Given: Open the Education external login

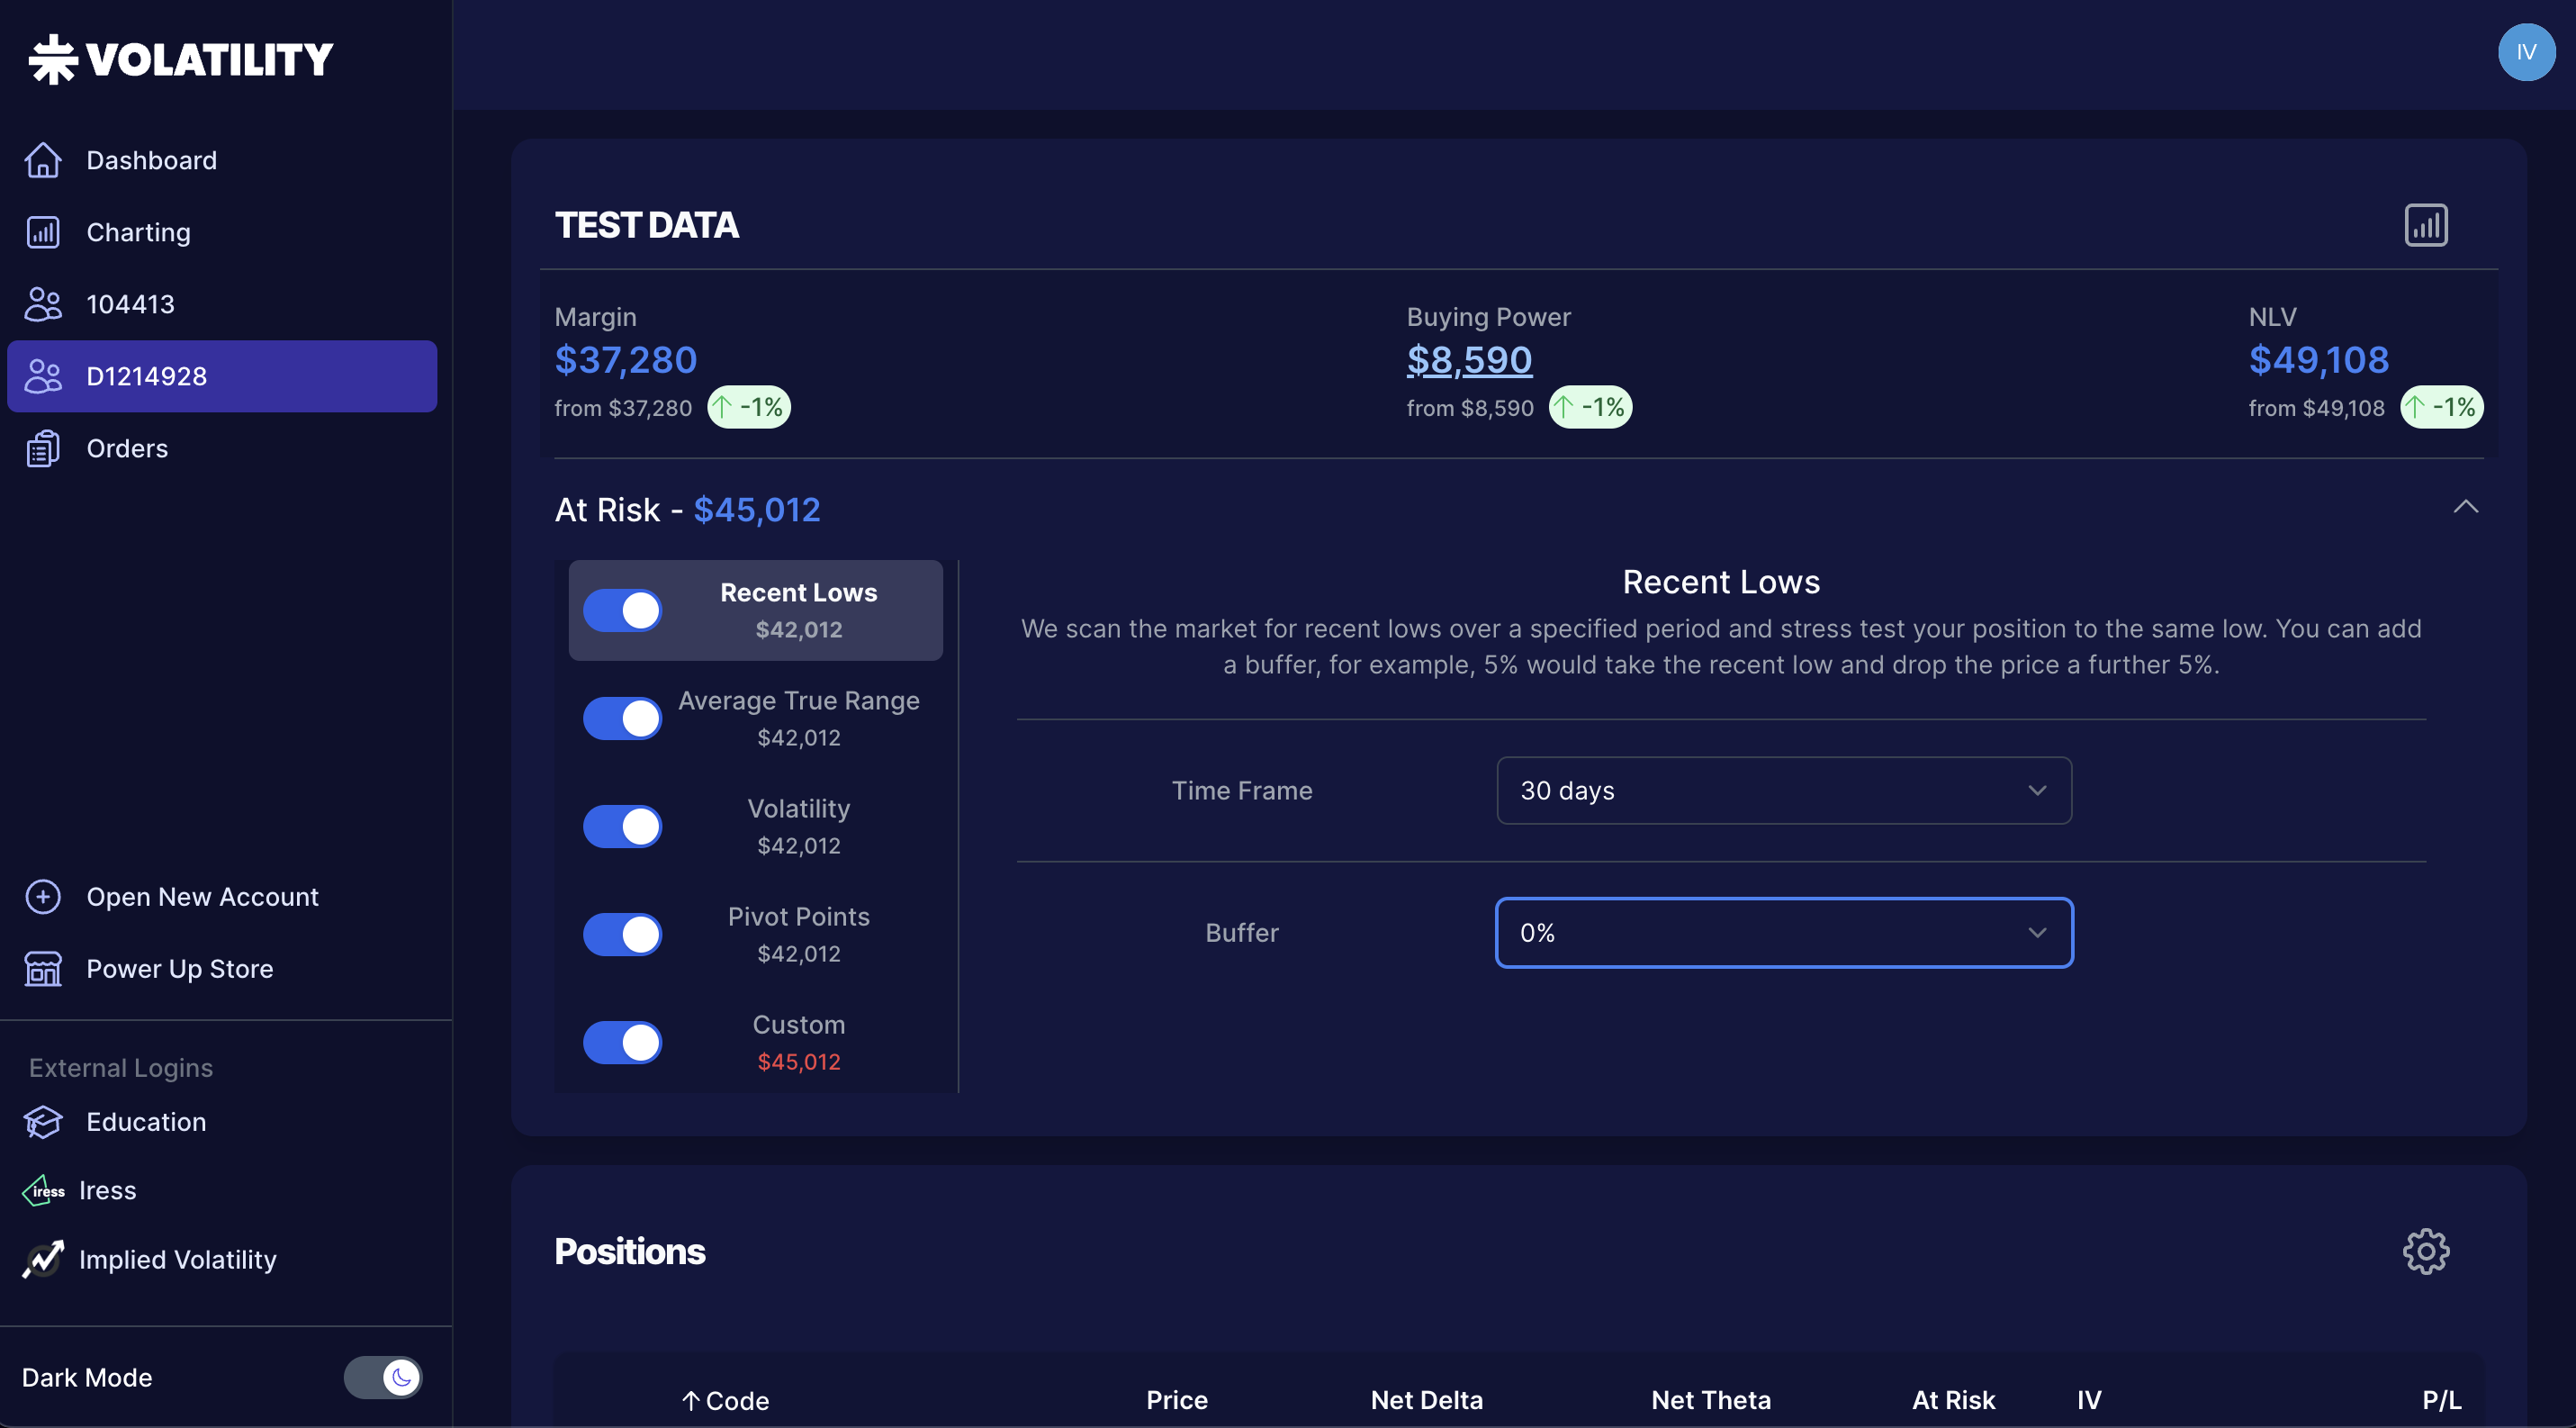Looking at the screenshot, I should (x=145, y=1122).
